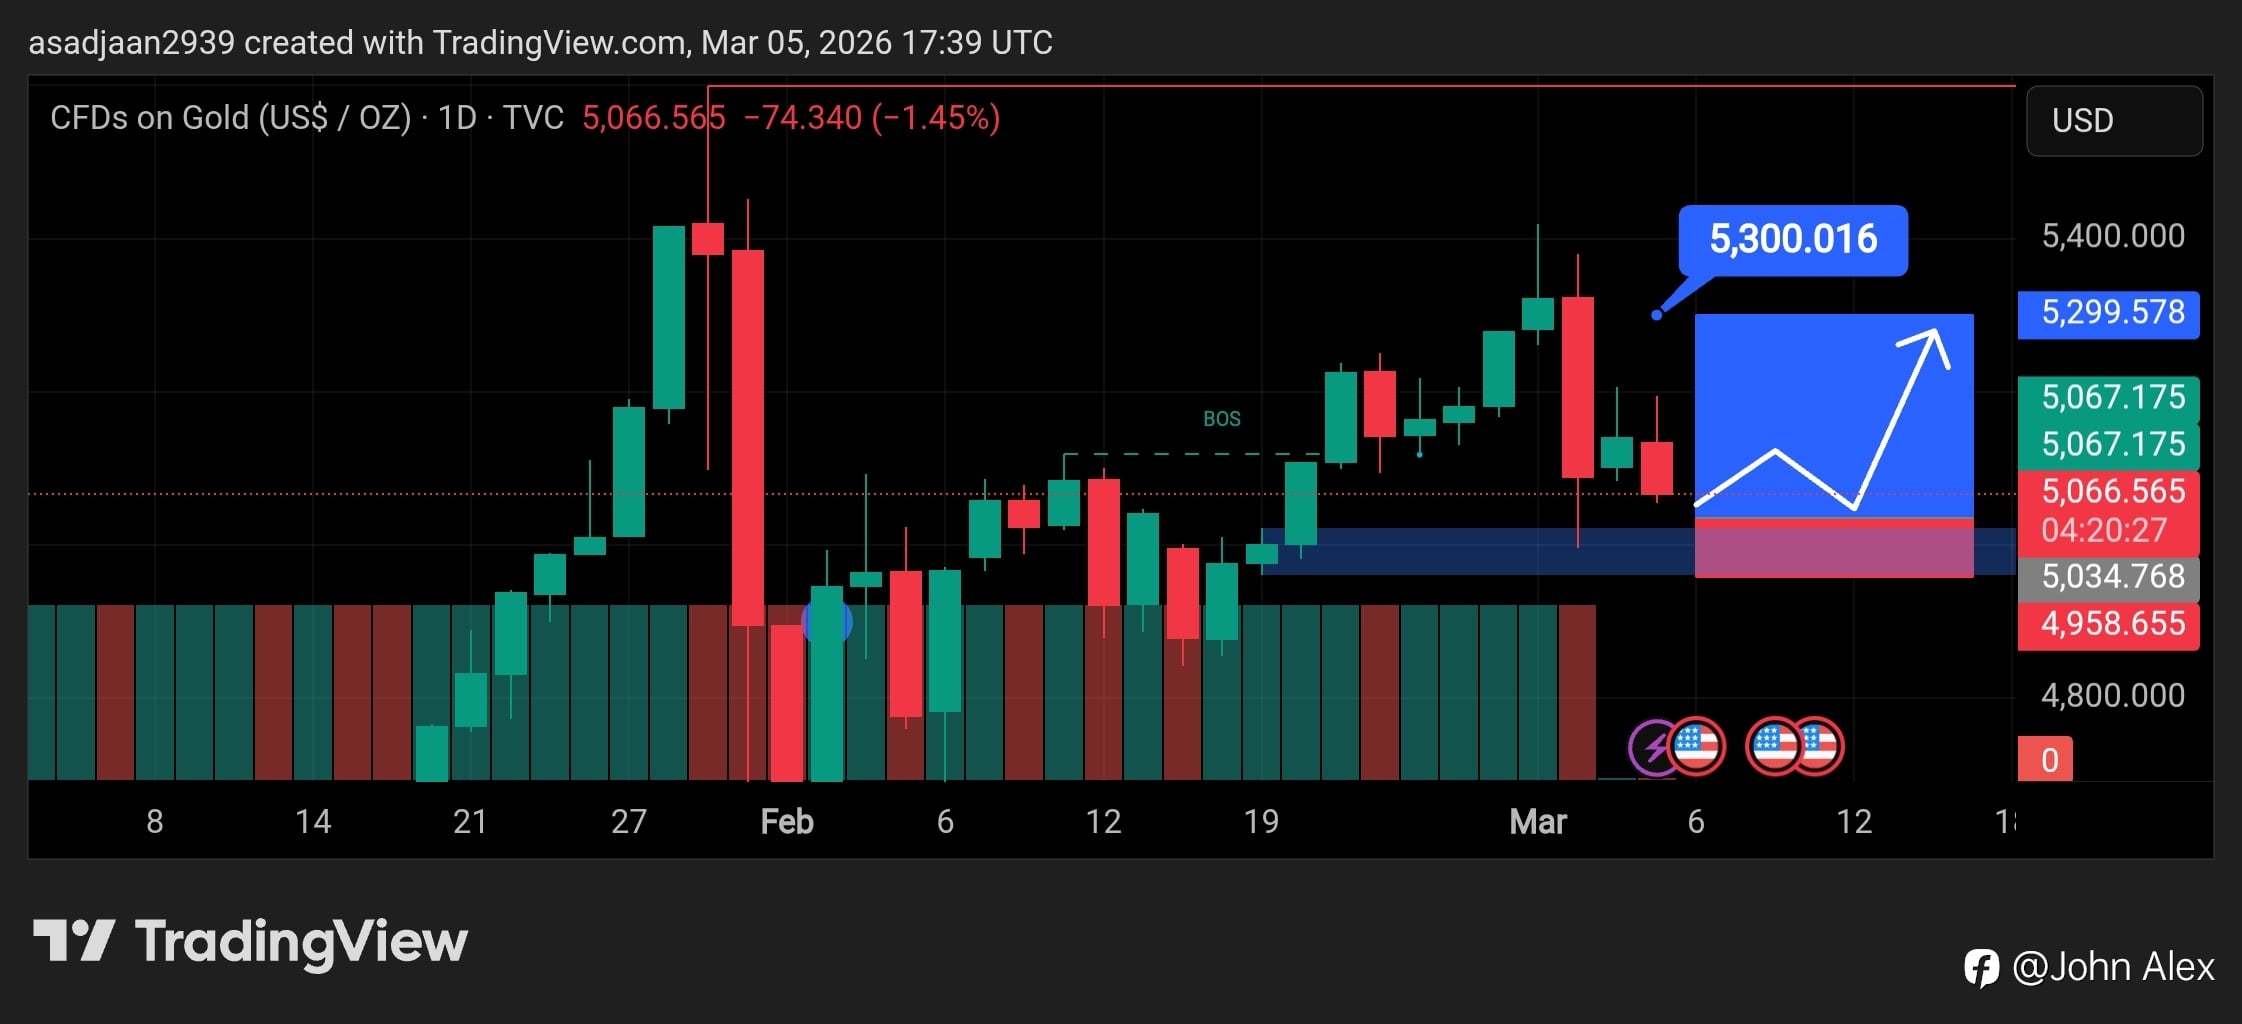2242x1024 pixels.
Task: Click the CFDs on Gold symbol title
Action: tap(231, 118)
